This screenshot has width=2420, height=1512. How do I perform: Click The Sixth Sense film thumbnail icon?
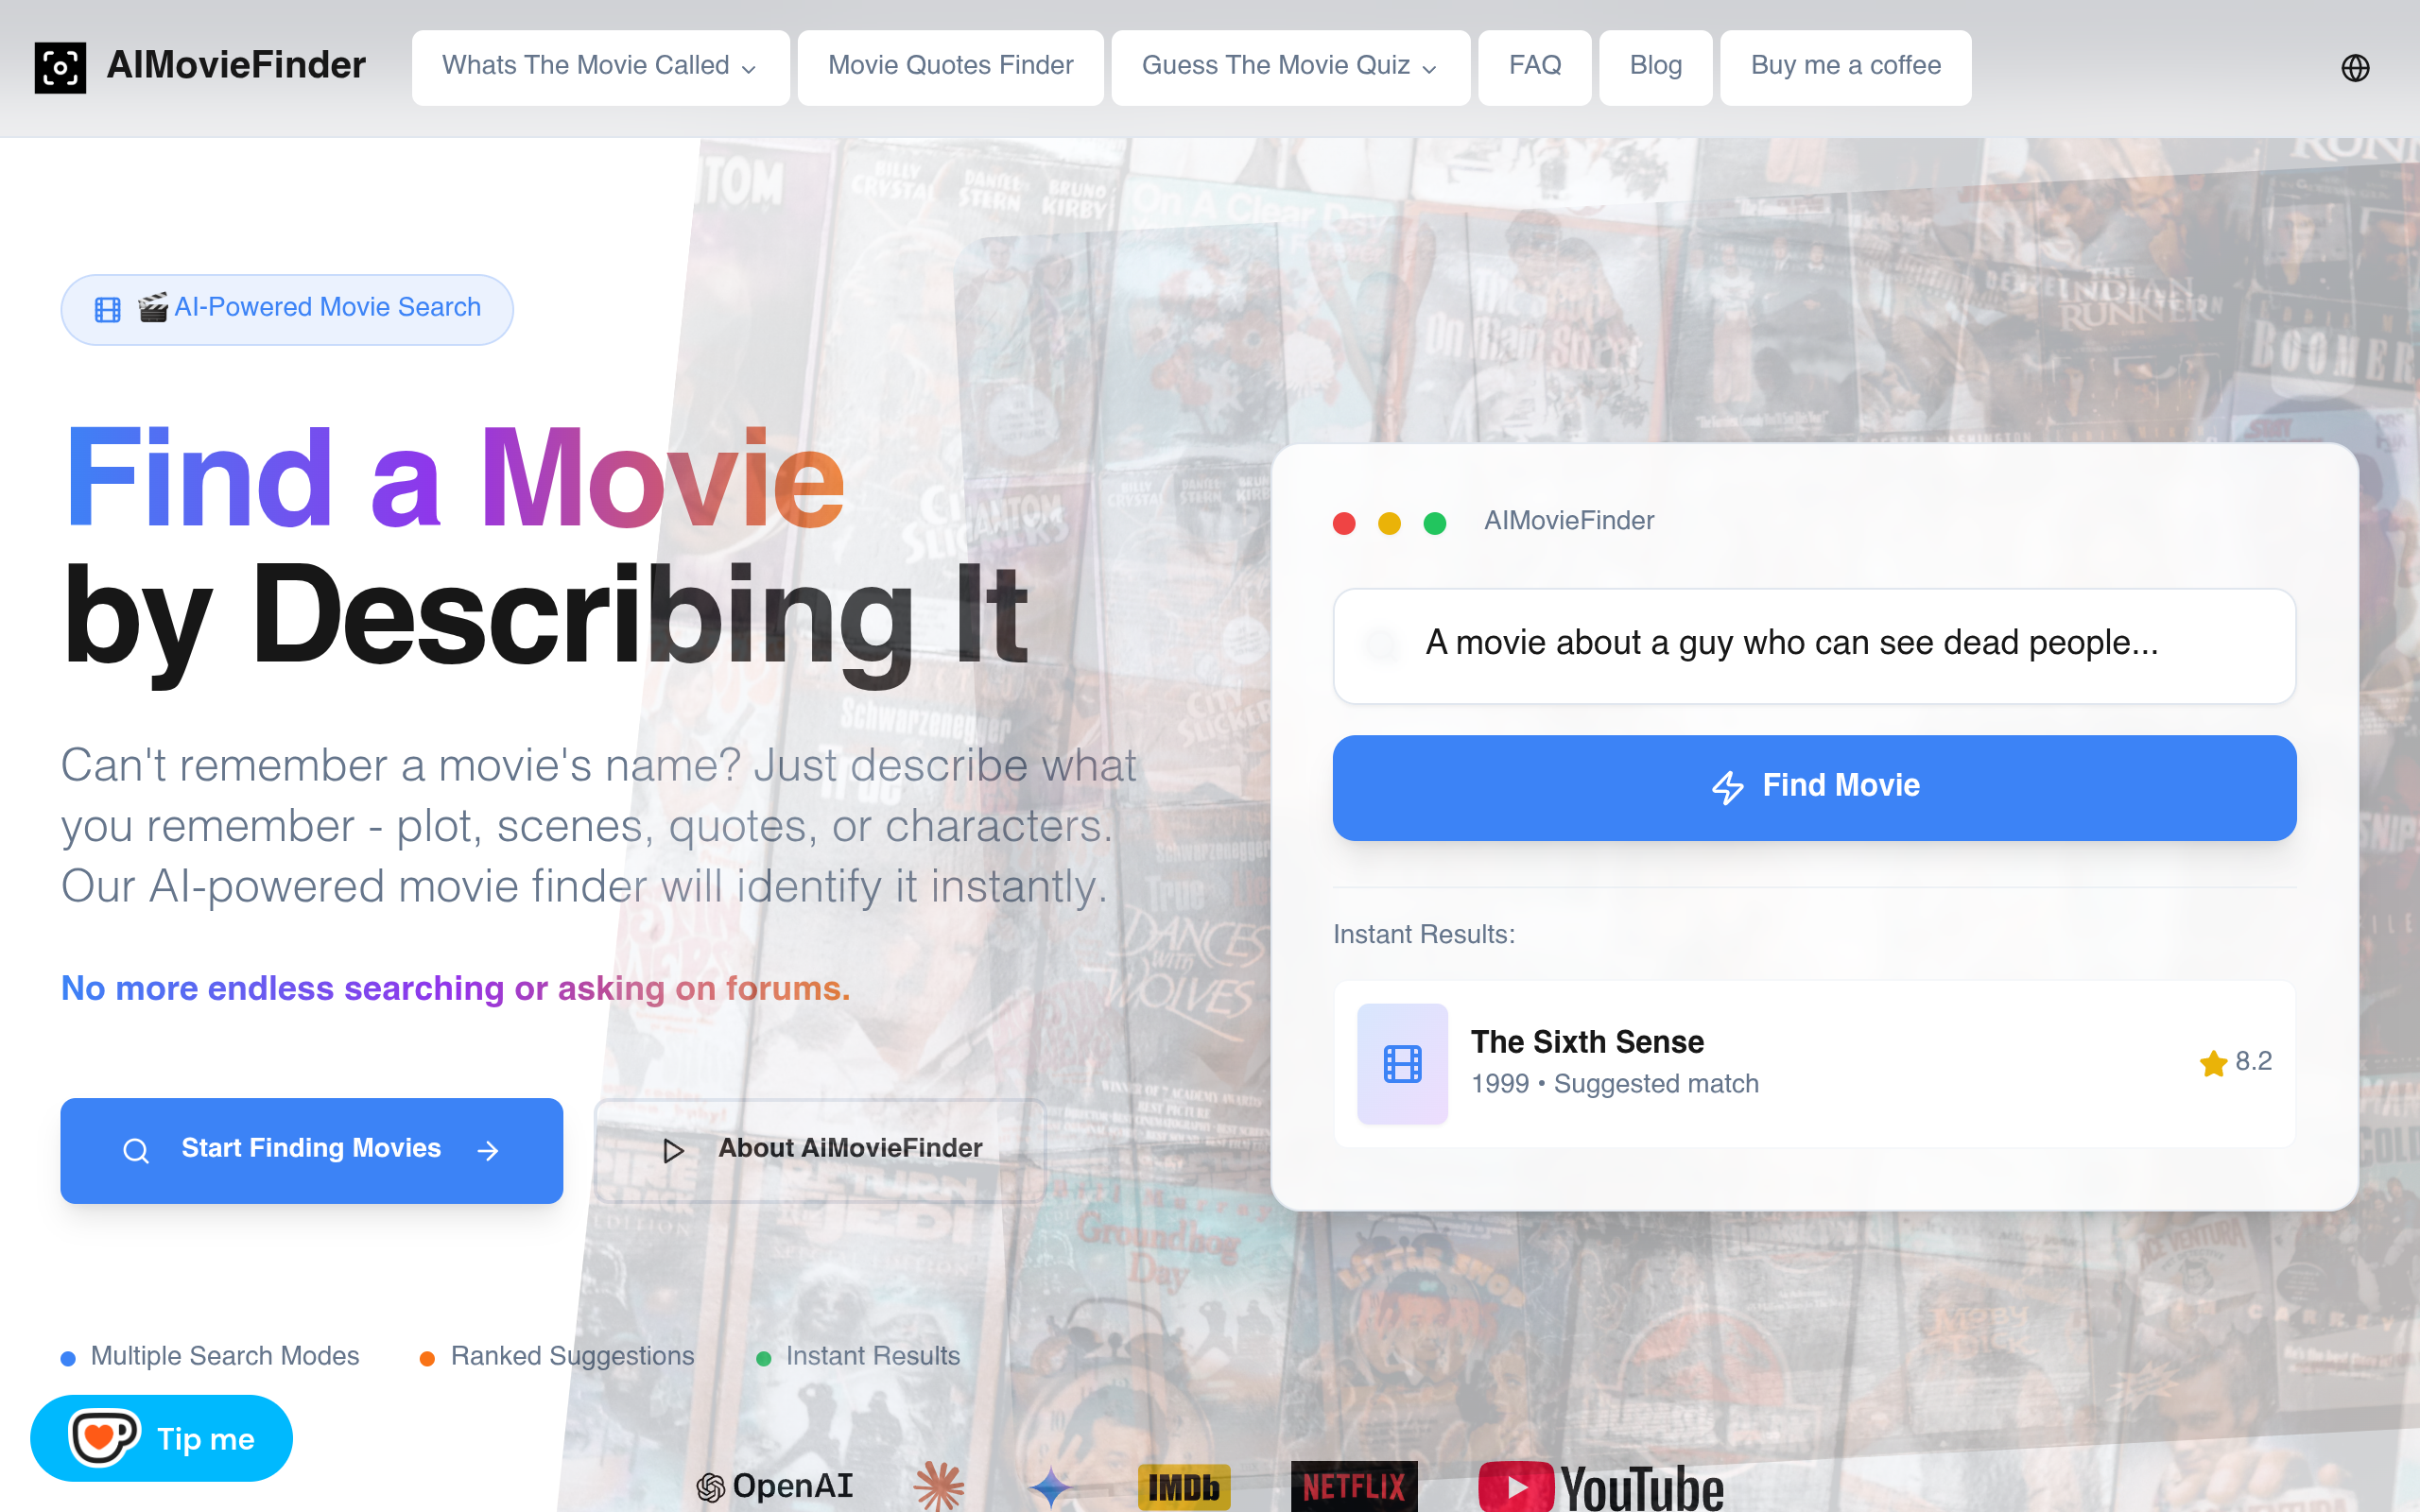pos(1402,1063)
